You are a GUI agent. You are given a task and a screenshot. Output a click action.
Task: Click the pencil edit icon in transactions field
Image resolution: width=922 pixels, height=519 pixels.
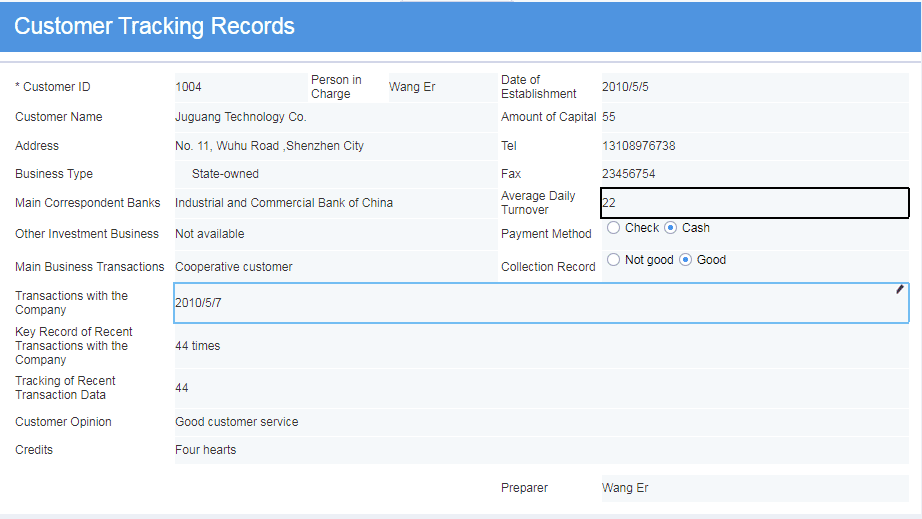tap(900, 289)
